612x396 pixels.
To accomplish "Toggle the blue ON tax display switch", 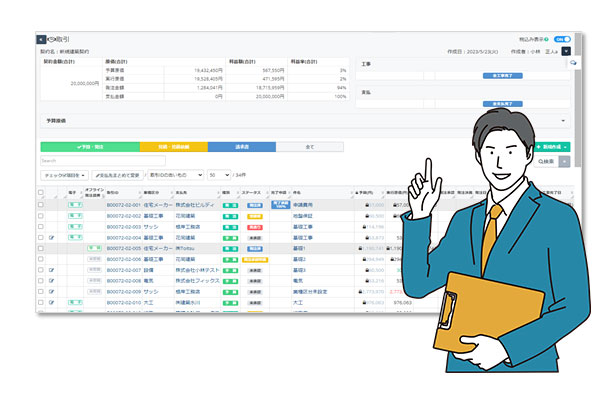I will pos(562,39).
